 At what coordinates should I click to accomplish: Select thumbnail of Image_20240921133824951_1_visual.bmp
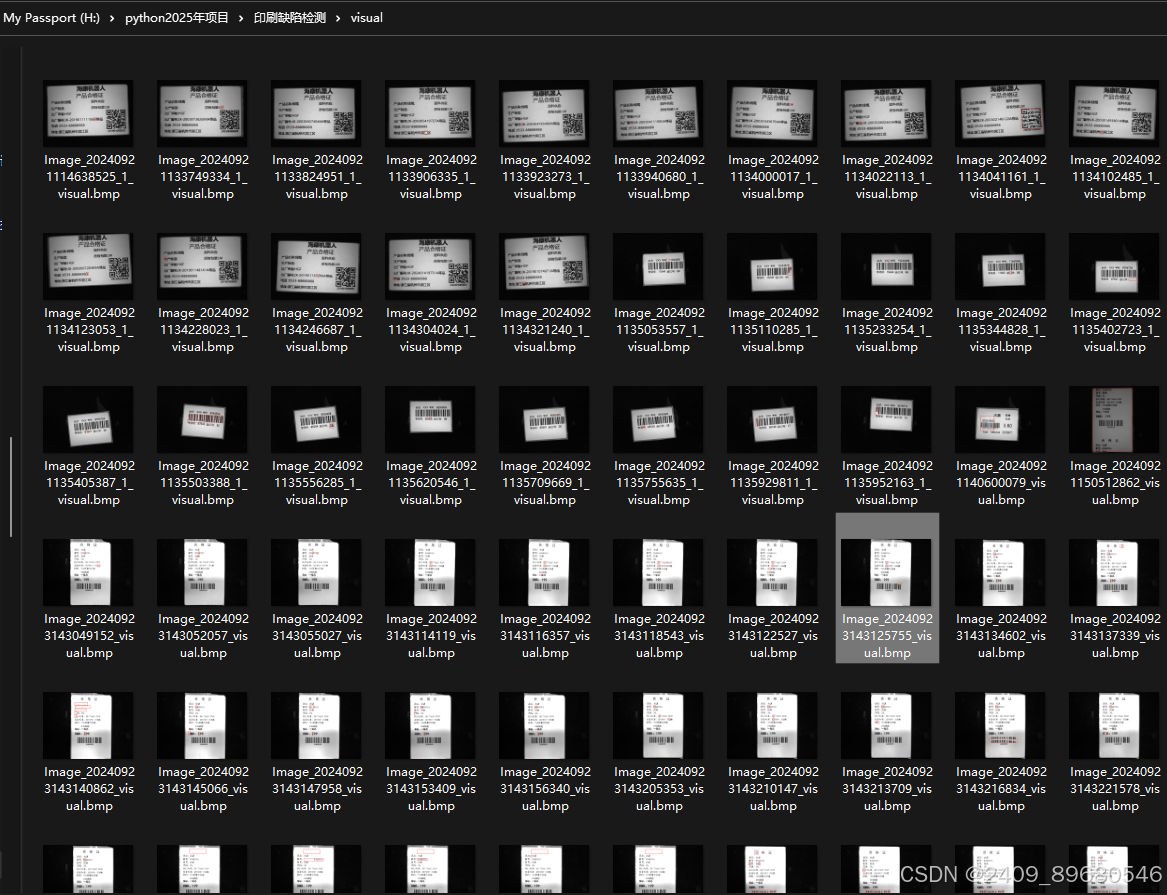(316, 113)
